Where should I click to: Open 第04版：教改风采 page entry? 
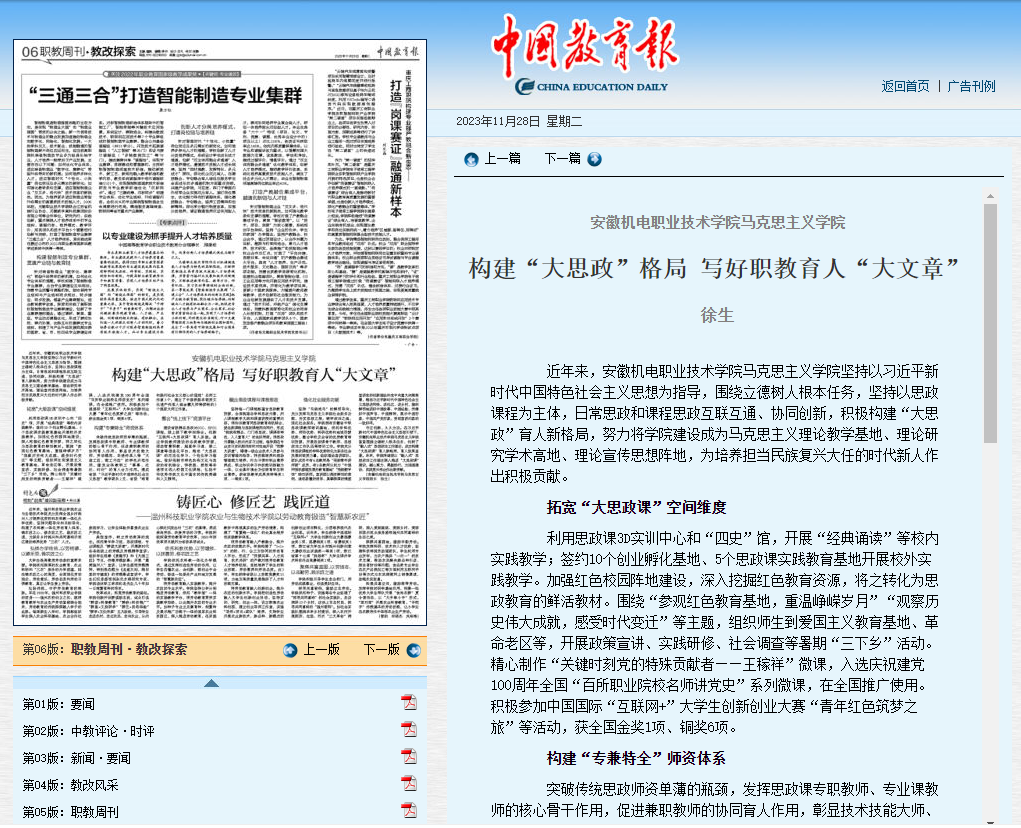point(70,786)
